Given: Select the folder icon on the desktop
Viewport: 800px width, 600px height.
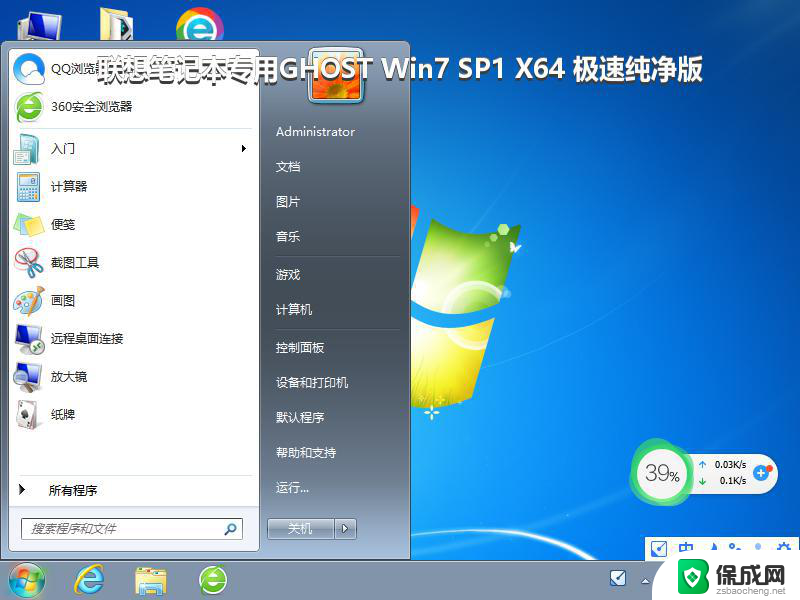Looking at the screenshot, I should [117, 24].
